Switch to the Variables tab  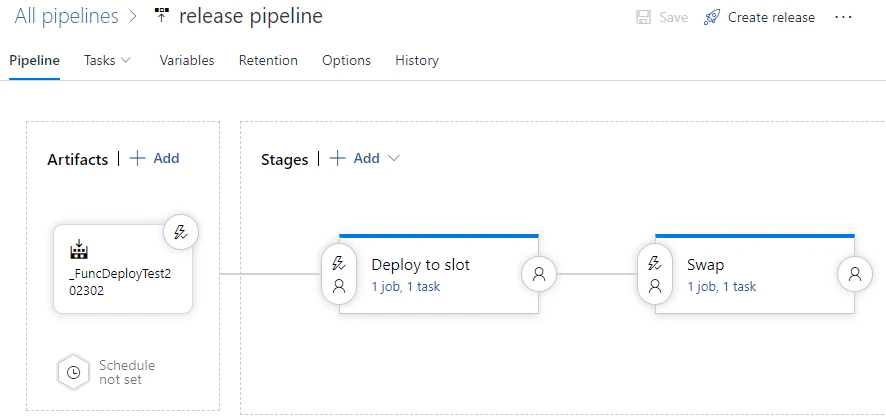187,60
